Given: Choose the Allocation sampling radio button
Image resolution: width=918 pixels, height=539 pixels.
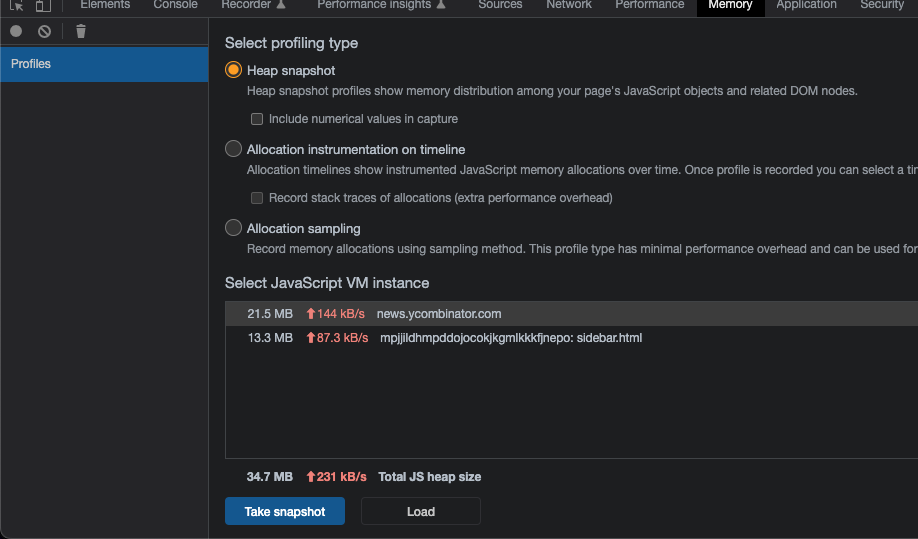Looking at the screenshot, I should click(x=233, y=228).
